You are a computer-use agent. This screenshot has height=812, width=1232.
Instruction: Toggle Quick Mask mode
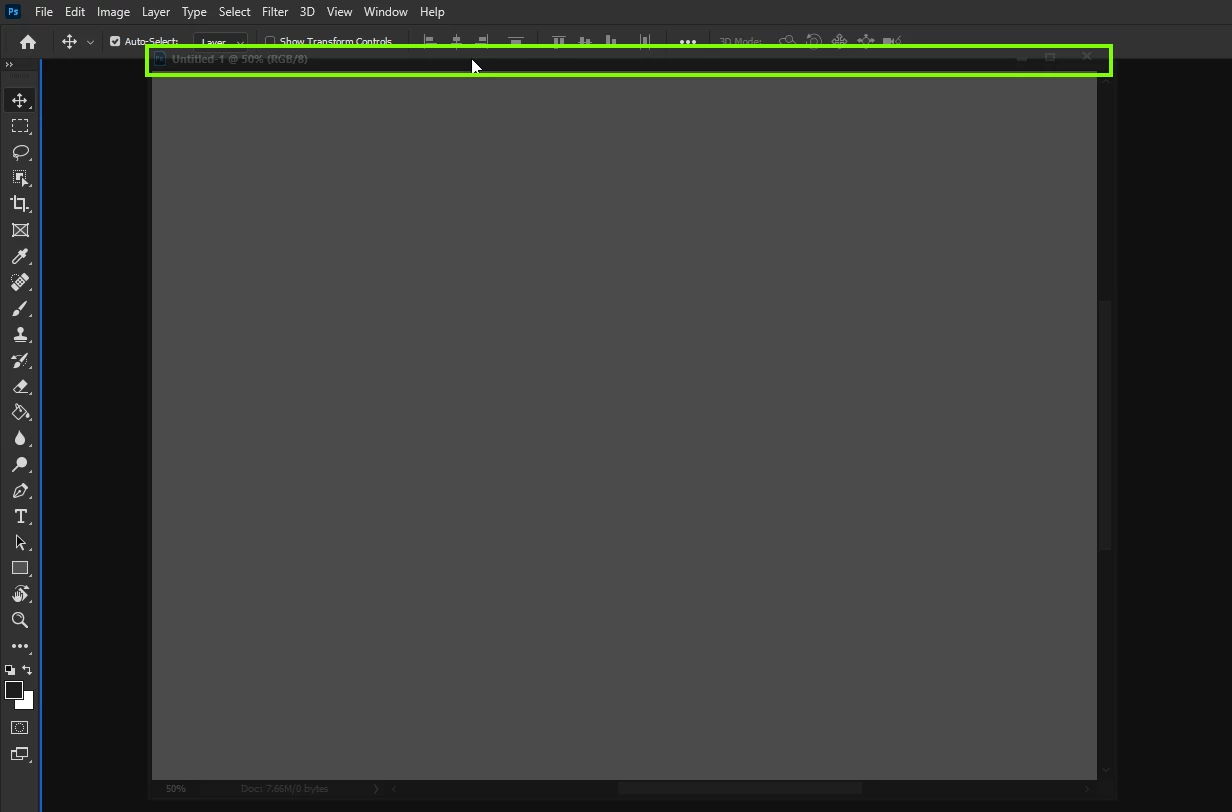[x=20, y=728]
